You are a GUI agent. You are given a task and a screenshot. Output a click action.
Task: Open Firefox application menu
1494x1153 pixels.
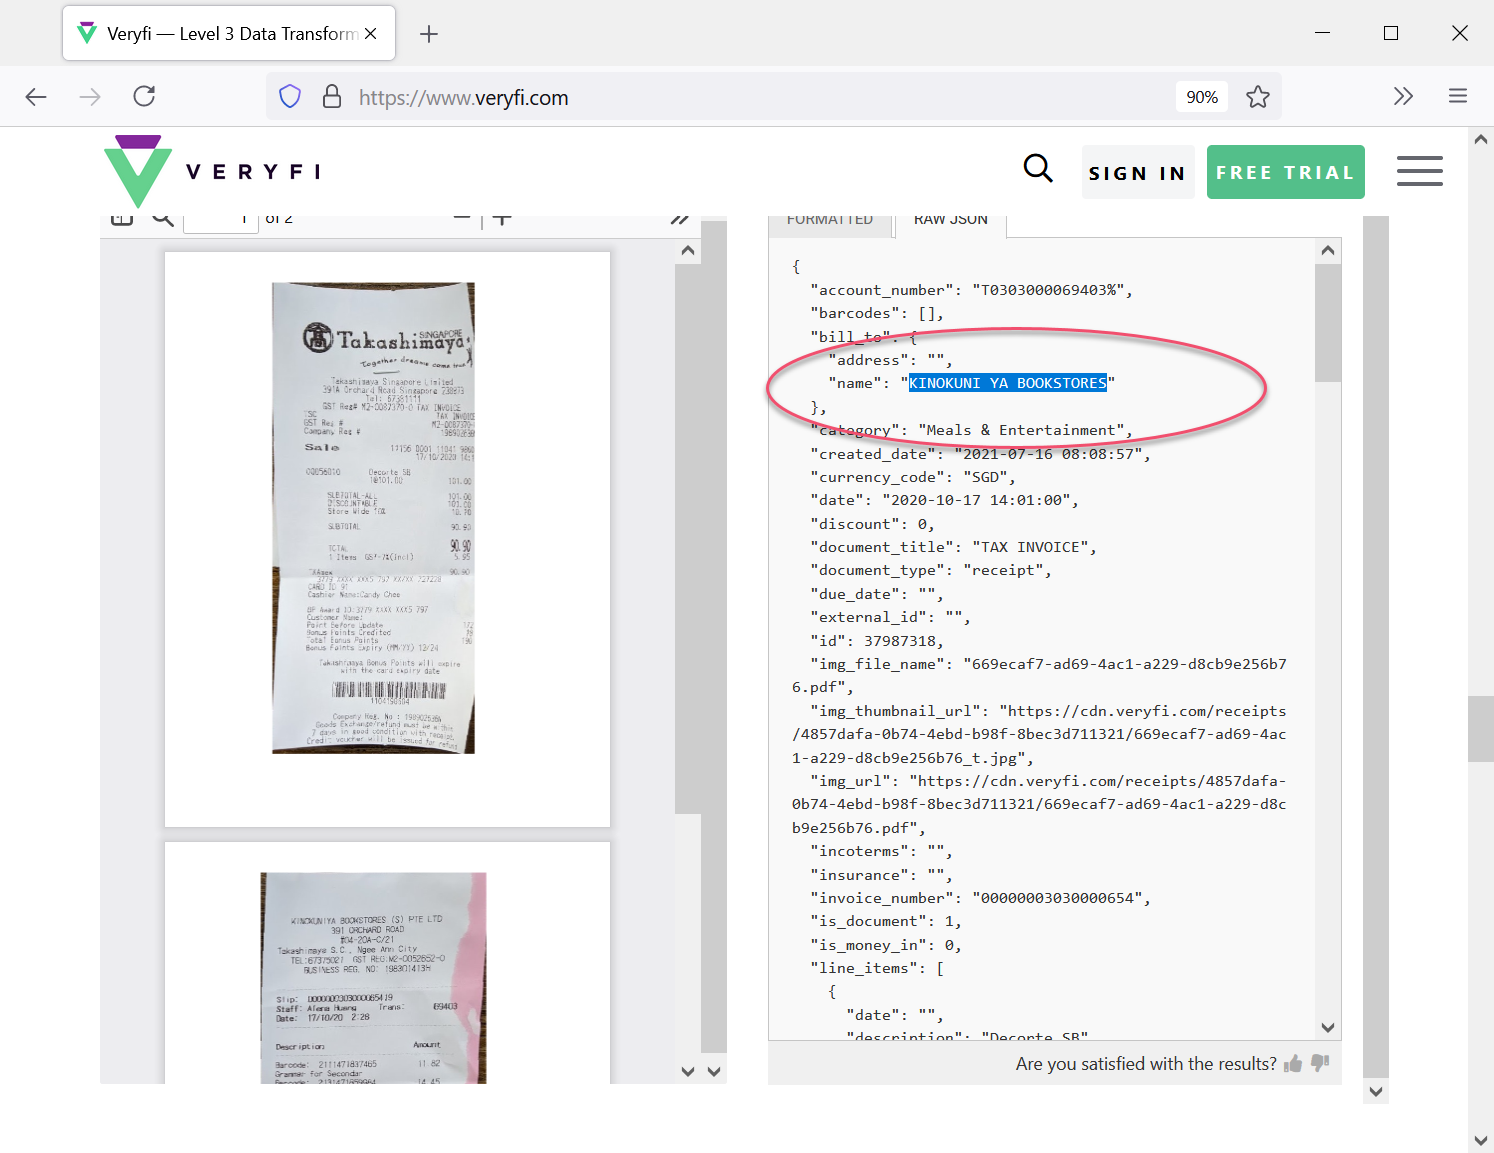[x=1457, y=97]
